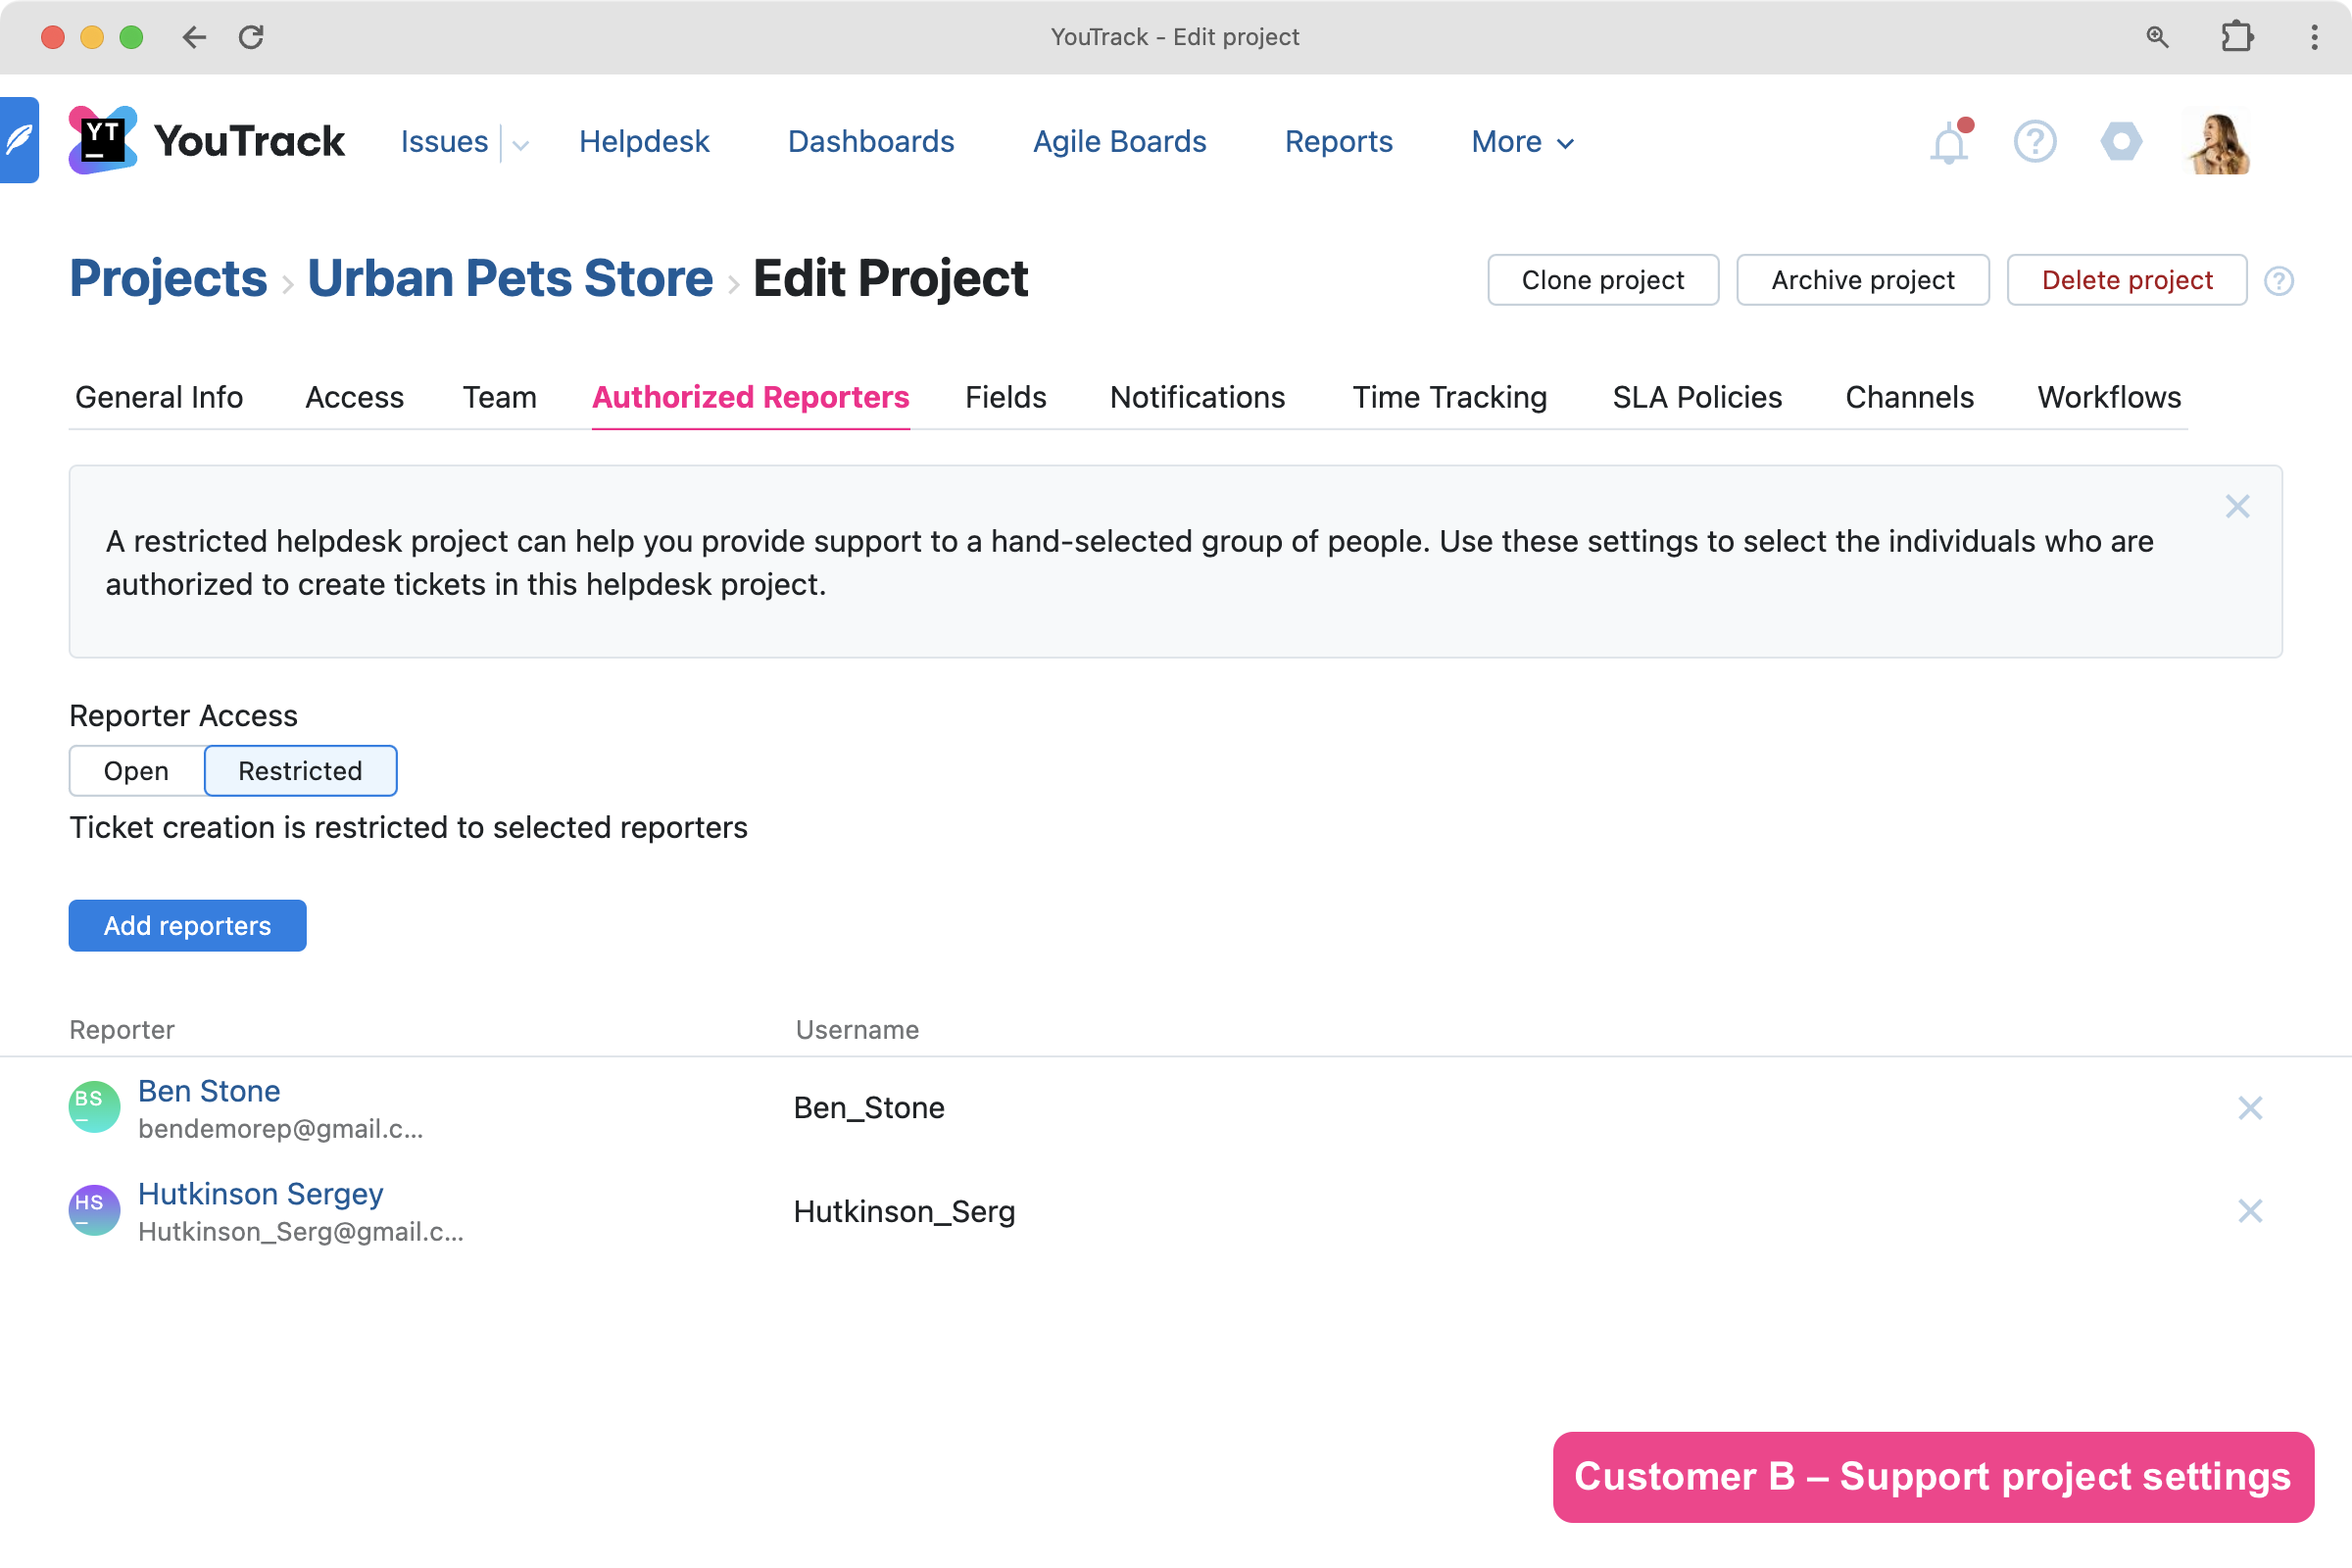Click the YouTrack logo icon
This screenshot has height=1568, width=2352.
[x=103, y=140]
